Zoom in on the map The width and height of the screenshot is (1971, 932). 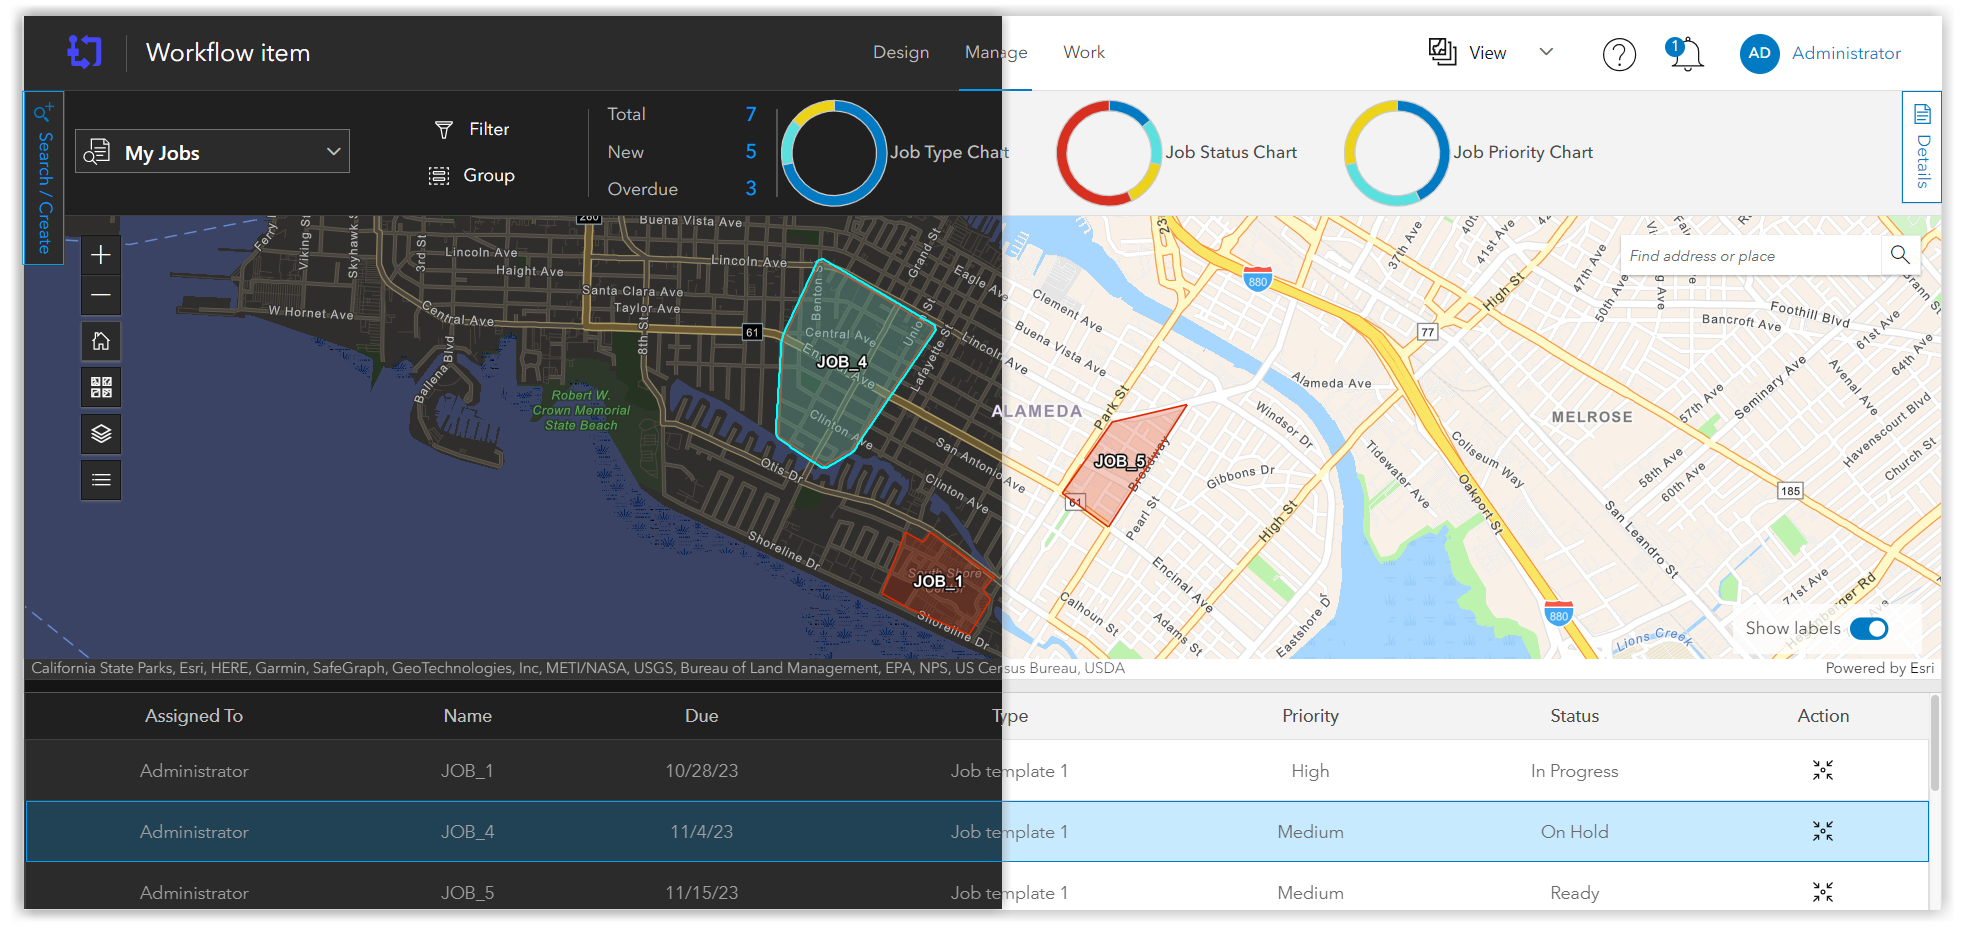pyautogui.click(x=100, y=254)
